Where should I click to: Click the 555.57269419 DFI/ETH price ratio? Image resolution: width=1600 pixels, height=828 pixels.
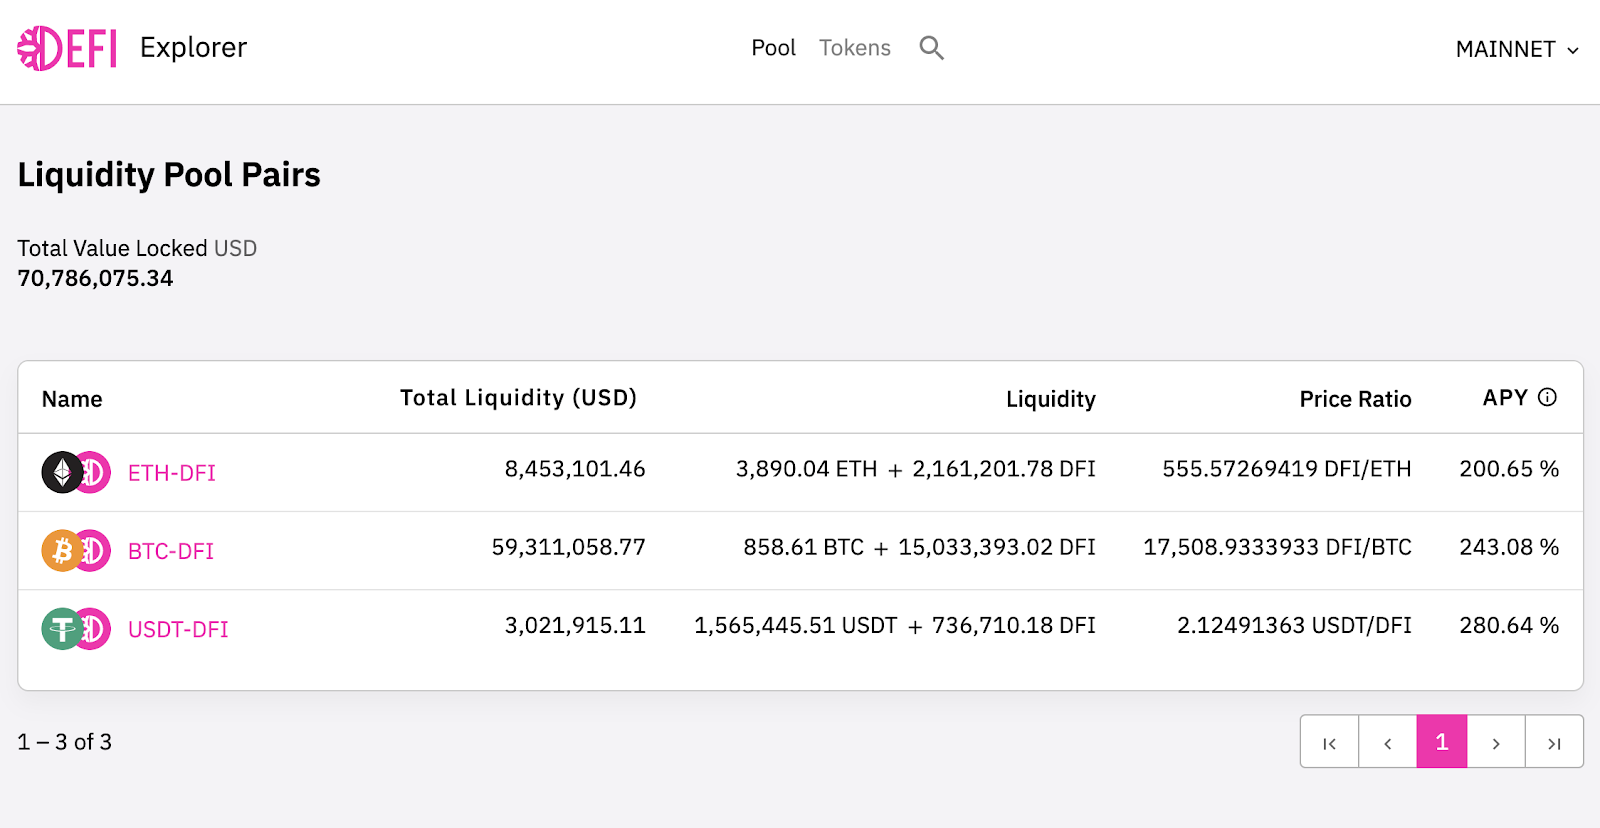(1287, 469)
